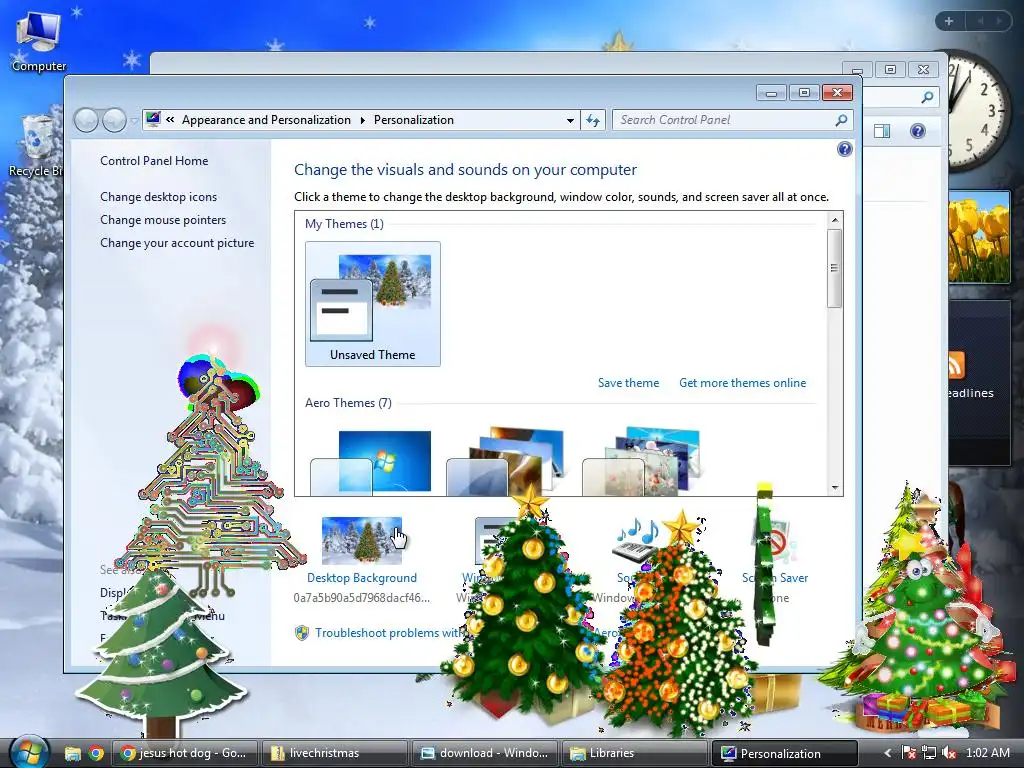The width and height of the screenshot is (1024, 768).
Task: Open Control Panel Home
Action: click(154, 161)
